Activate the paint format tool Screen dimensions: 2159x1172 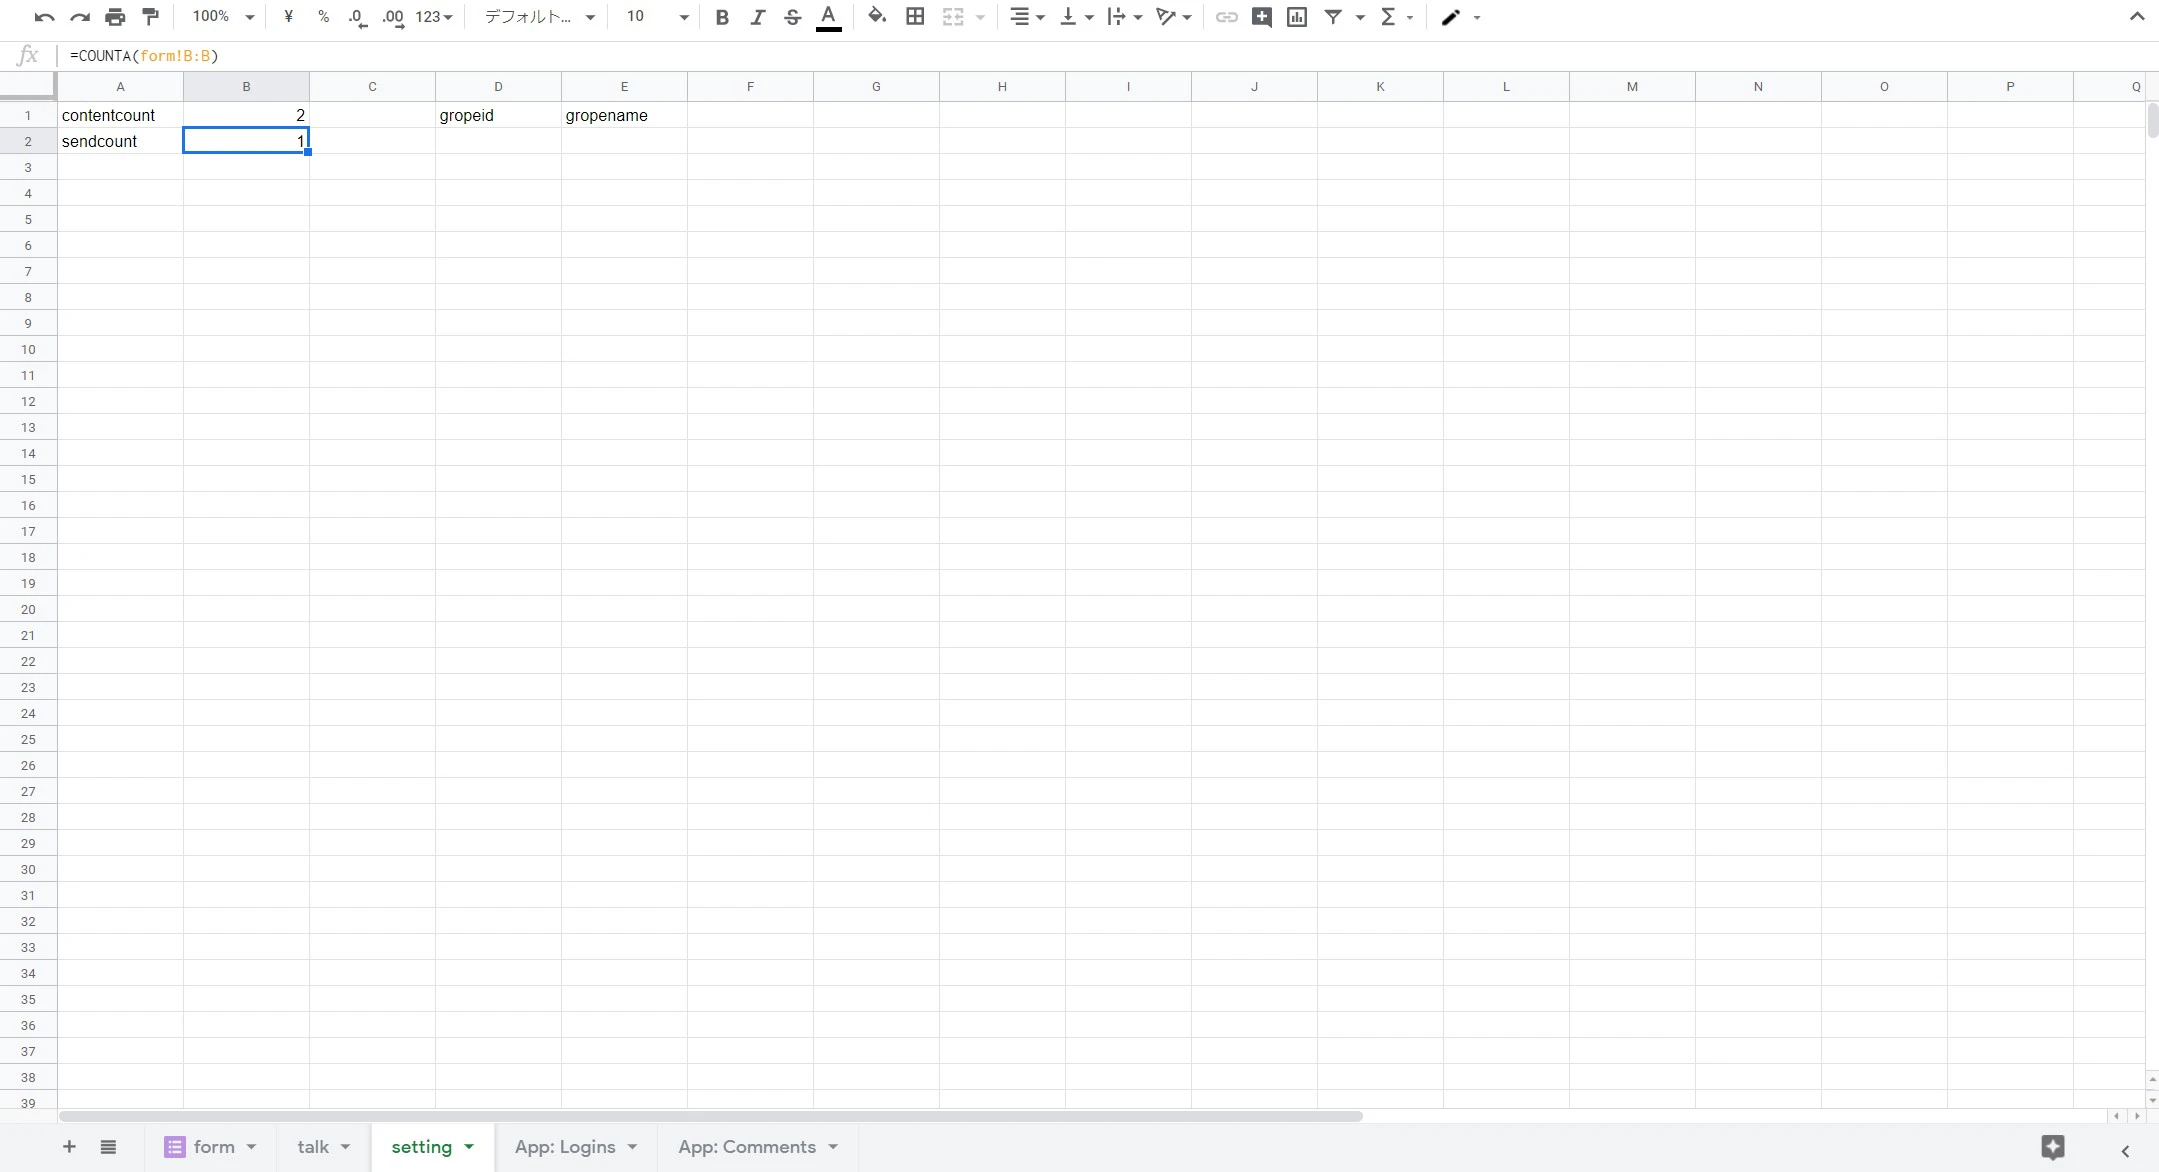tap(150, 17)
